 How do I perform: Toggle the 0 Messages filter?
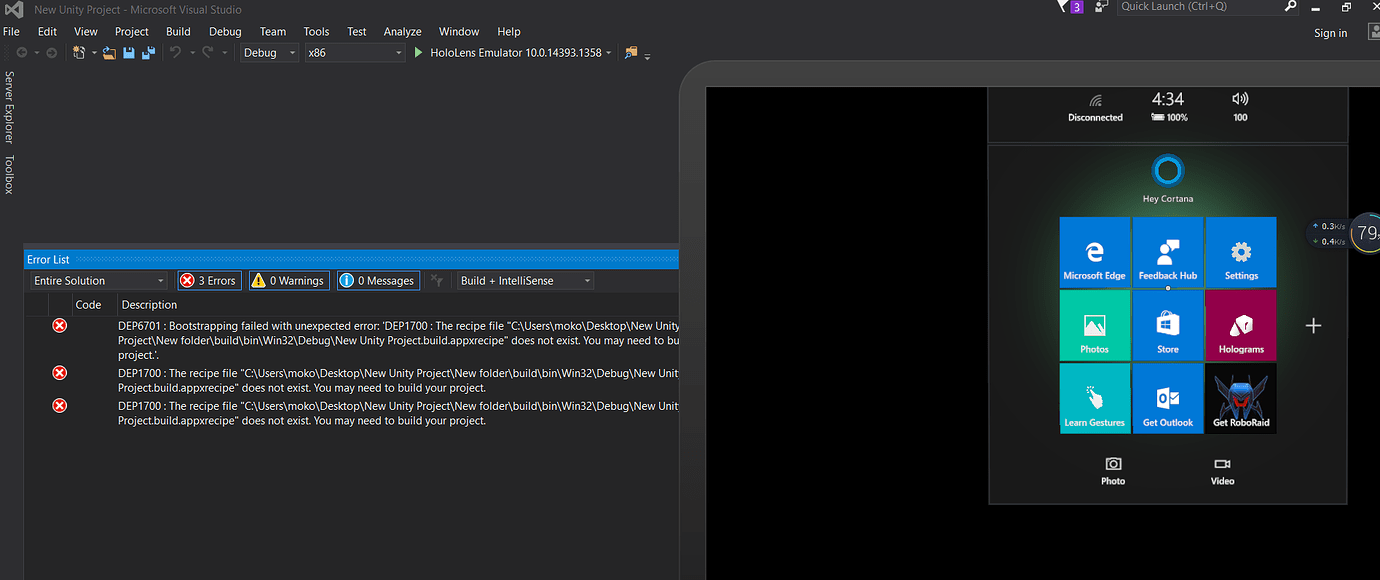377,280
